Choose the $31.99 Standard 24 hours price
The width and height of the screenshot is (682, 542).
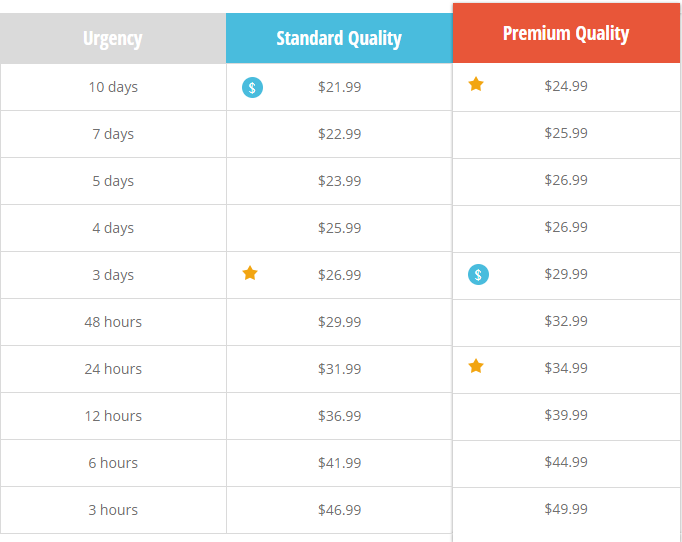click(339, 369)
